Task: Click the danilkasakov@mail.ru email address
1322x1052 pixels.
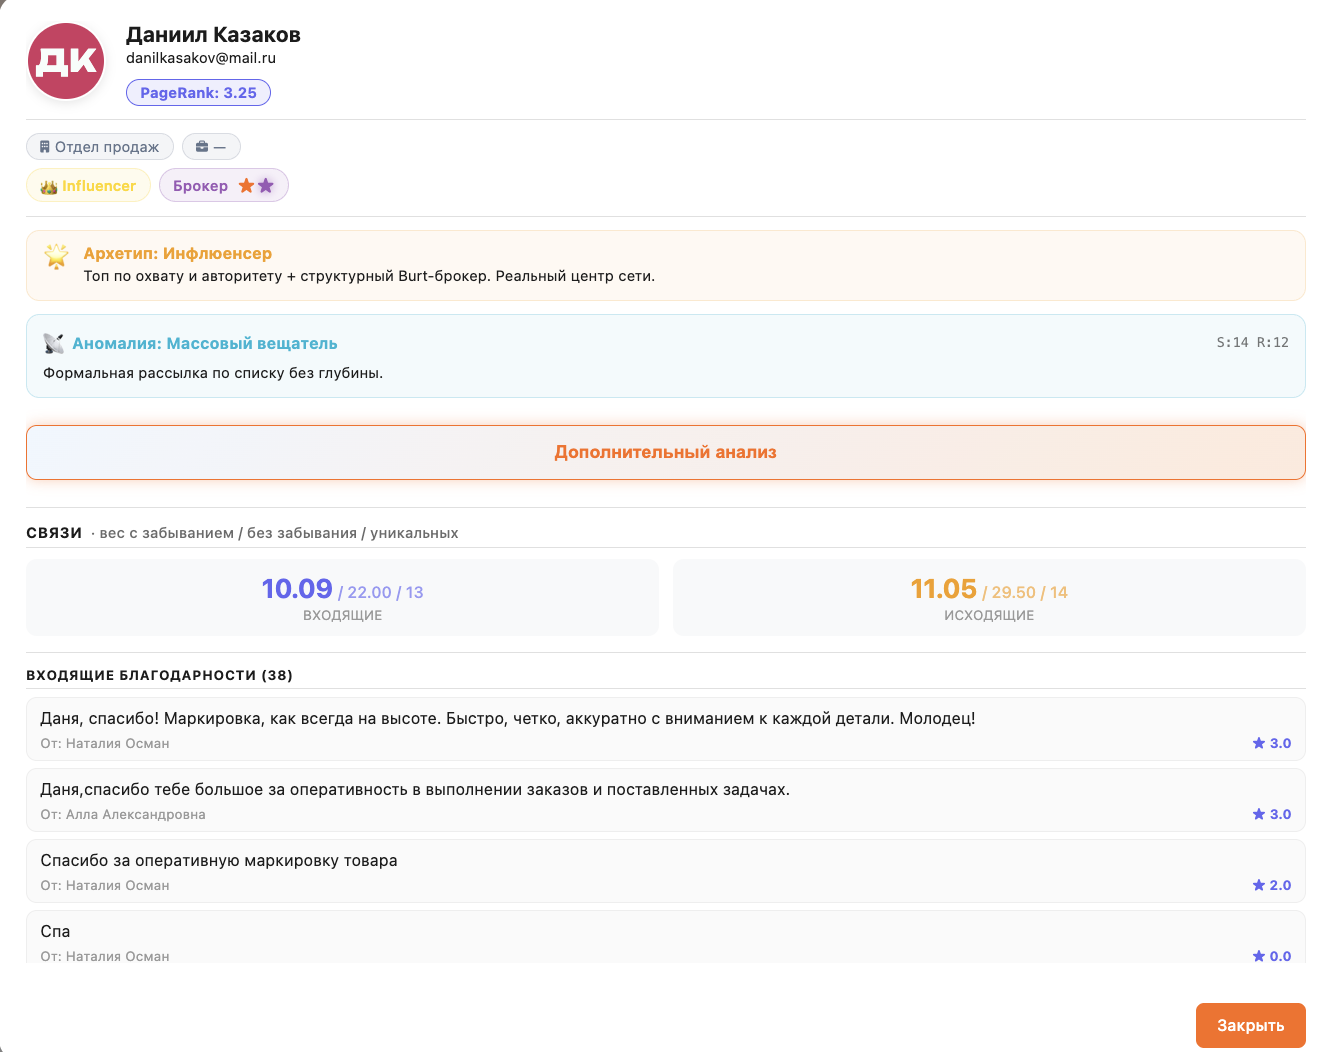Action: click(201, 58)
